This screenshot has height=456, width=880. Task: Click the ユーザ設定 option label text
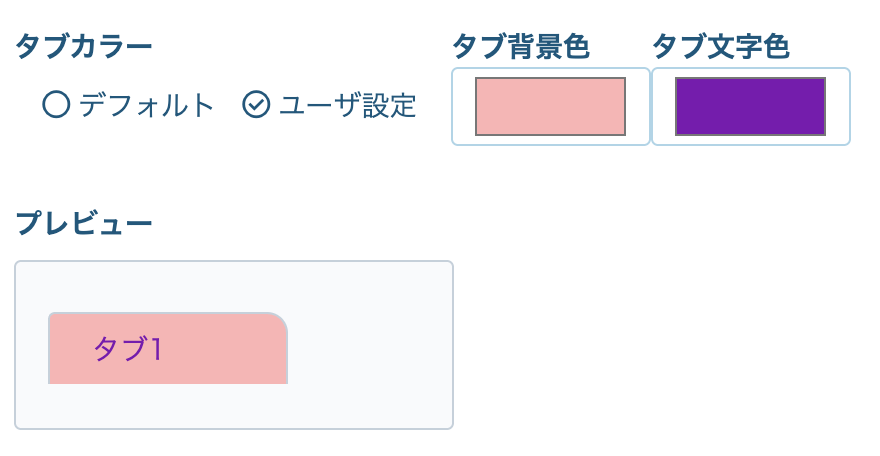[x=347, y=105]
